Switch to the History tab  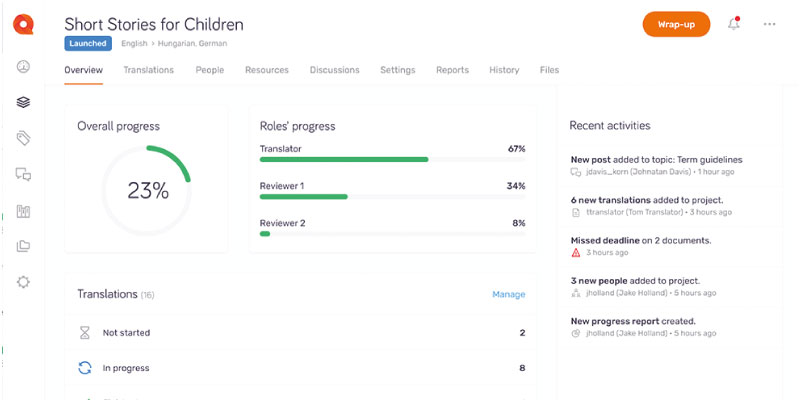pyautogui.click(x=504, y=70)
